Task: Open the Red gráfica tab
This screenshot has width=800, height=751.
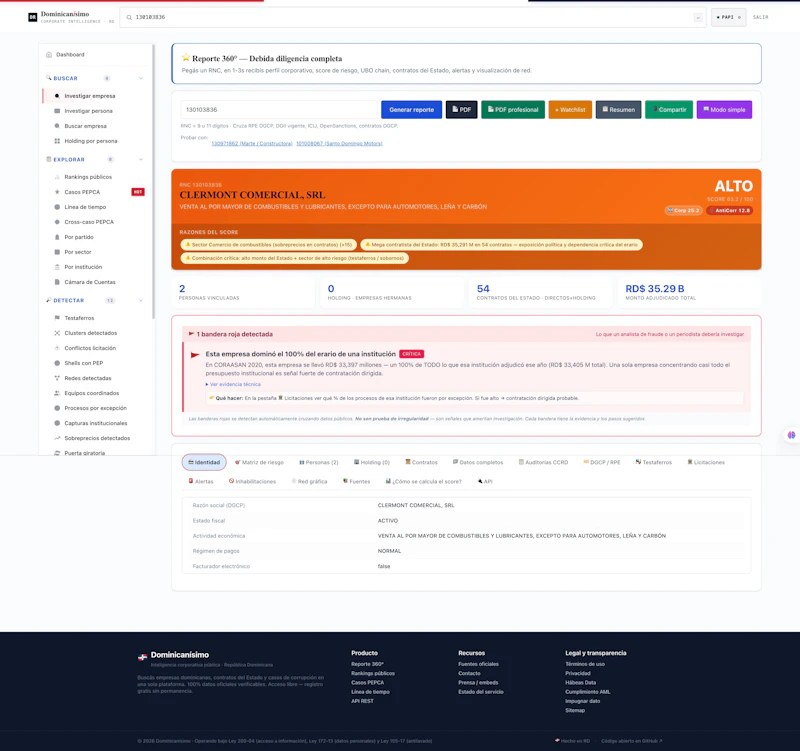Action: pos(309,481)
